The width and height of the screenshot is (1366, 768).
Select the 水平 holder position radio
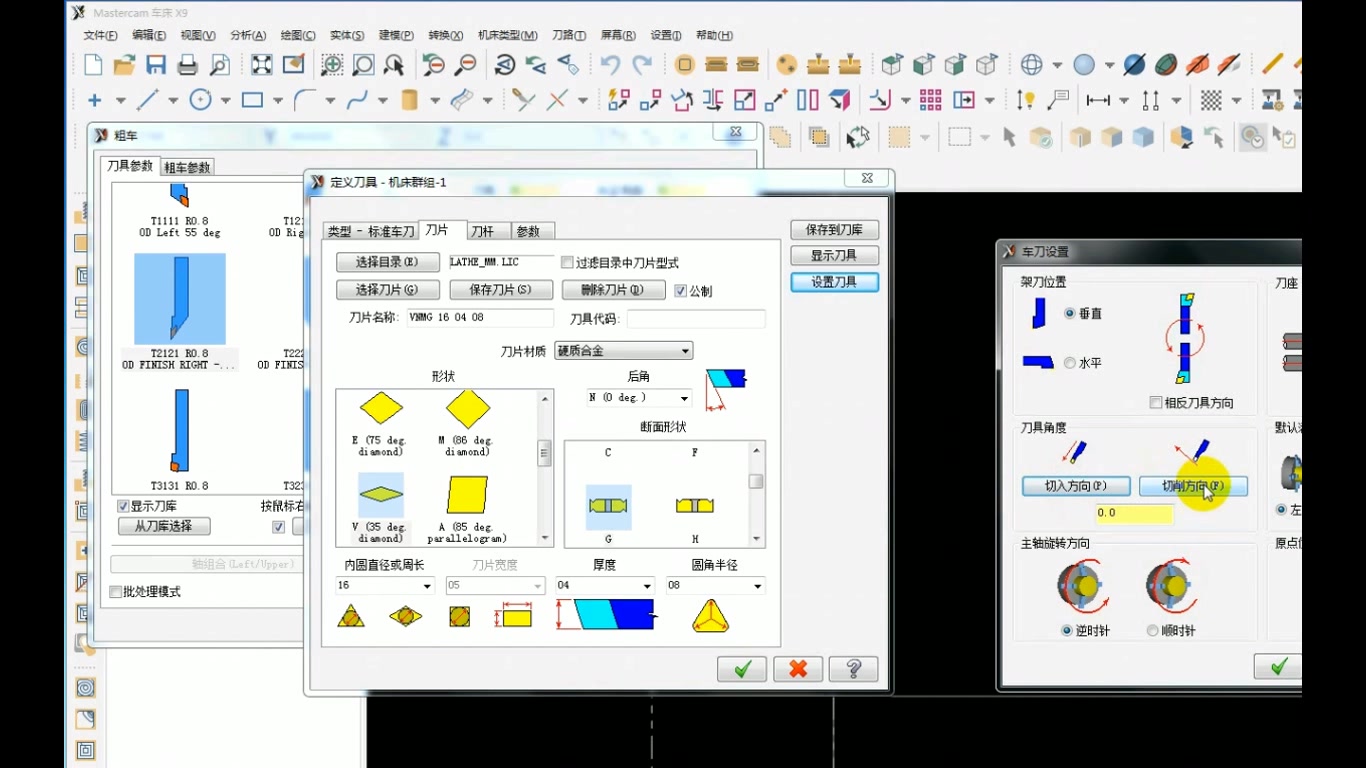pos(1070,363)
